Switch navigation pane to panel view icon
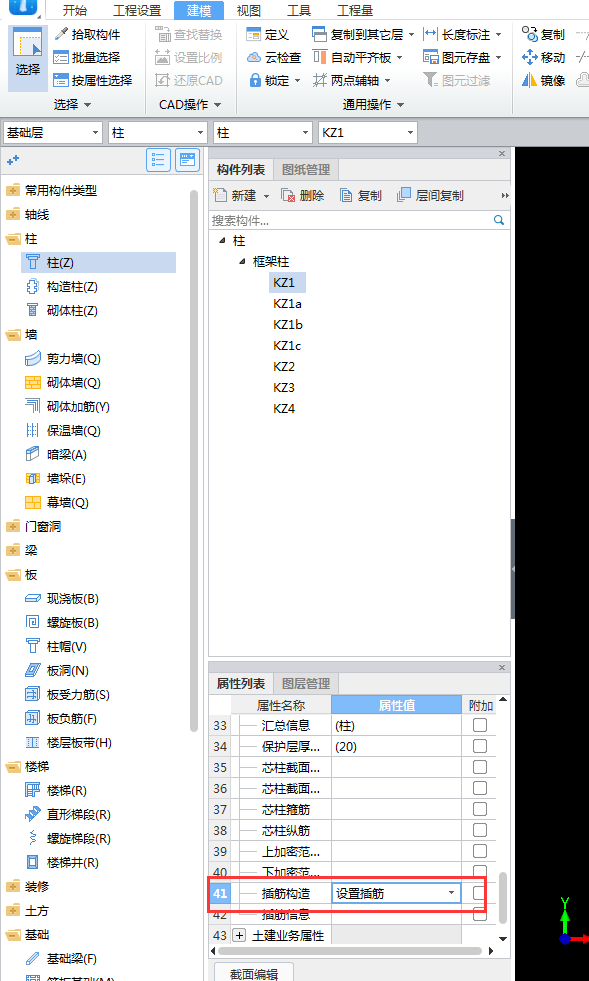Image resolution: width=589 pixels, height=981 pixels. [x=188, y=160]
